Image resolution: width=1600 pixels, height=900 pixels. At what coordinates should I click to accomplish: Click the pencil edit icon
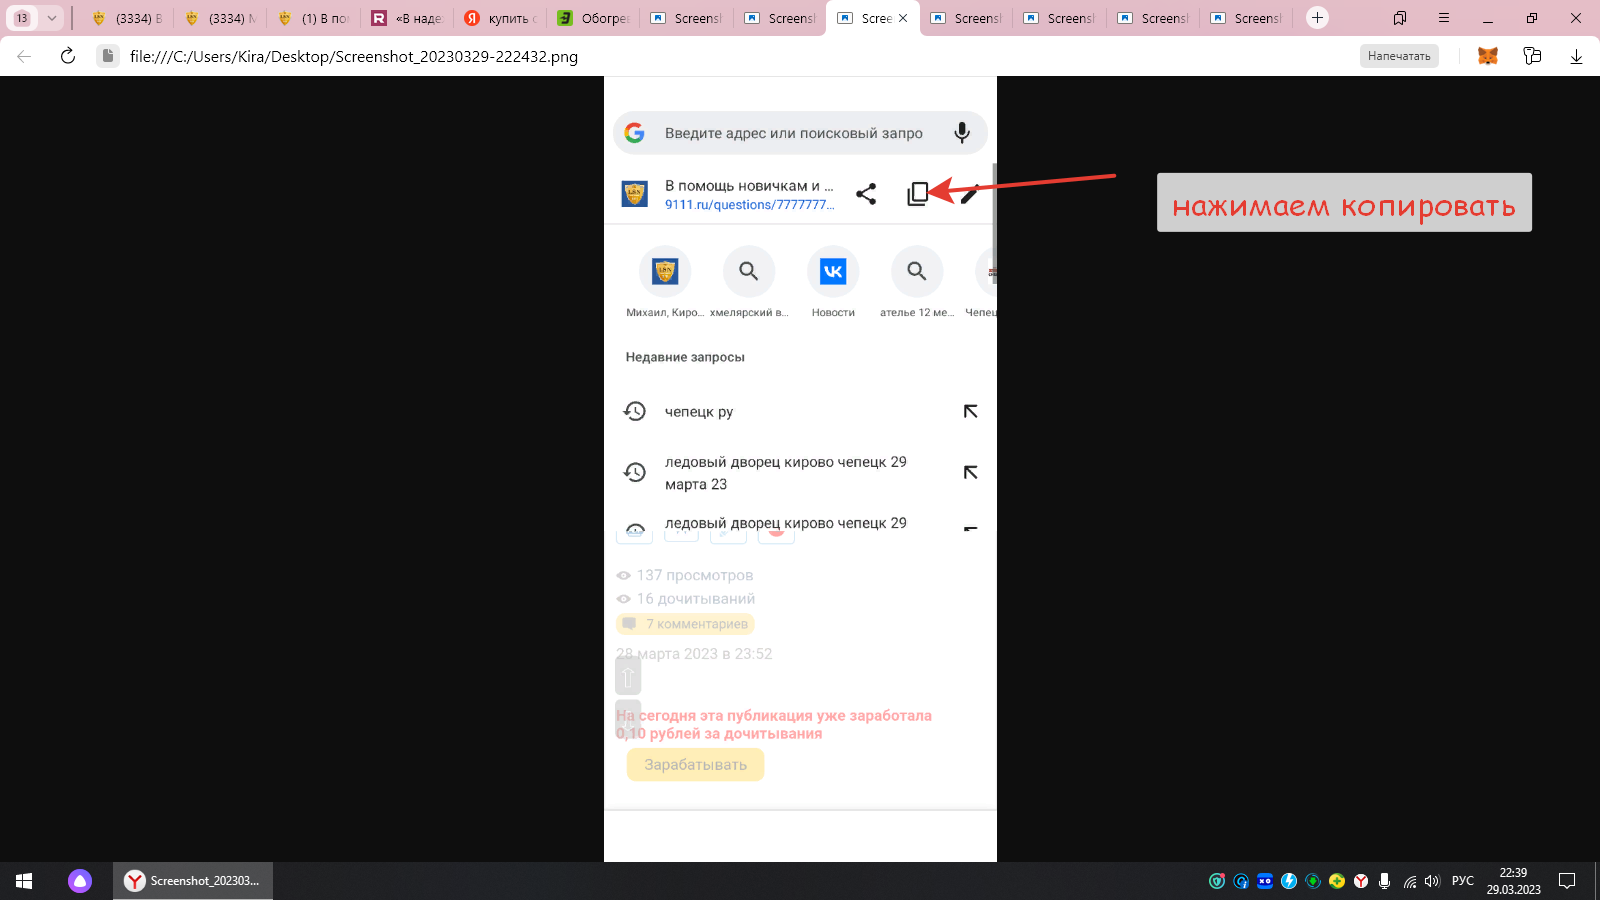click(x=969, y=195)
